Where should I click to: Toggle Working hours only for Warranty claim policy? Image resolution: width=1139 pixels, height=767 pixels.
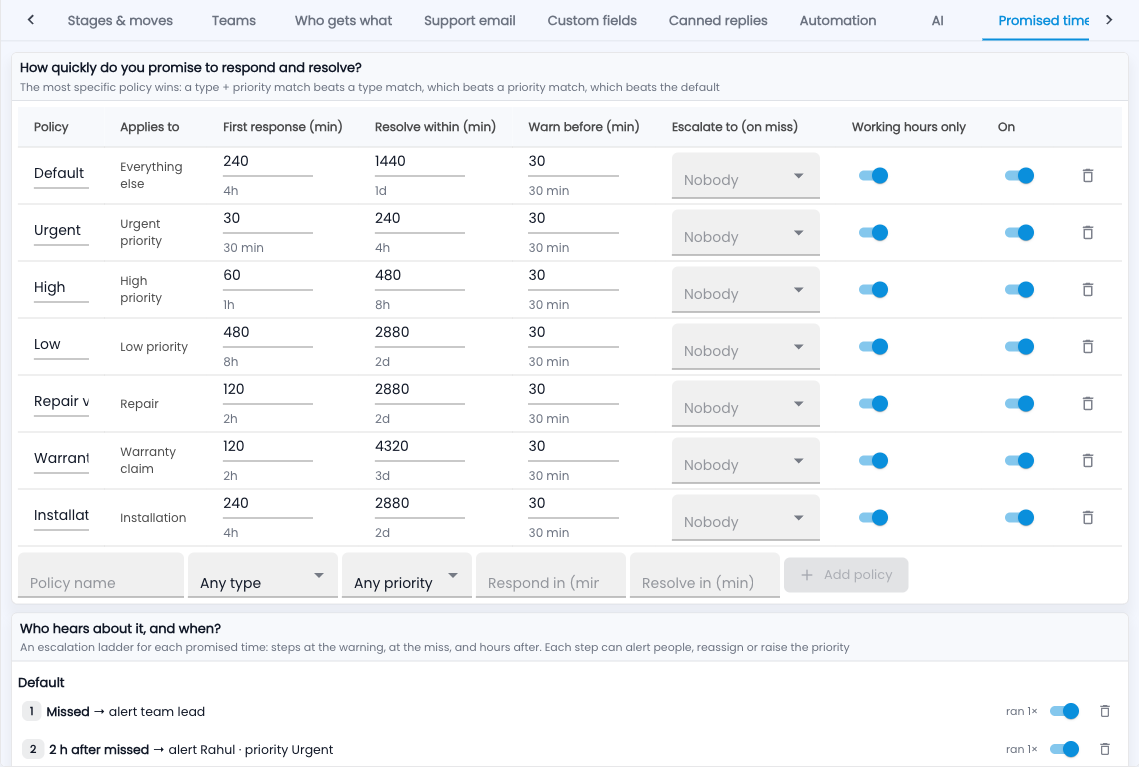(x=873, y=460)
